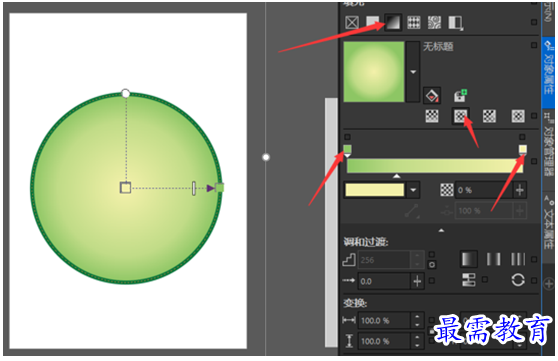This screenshot has height=361, width=558.
Task: Toggle the small square beside the reverse fill icon
Action: [x=484, y=279]
